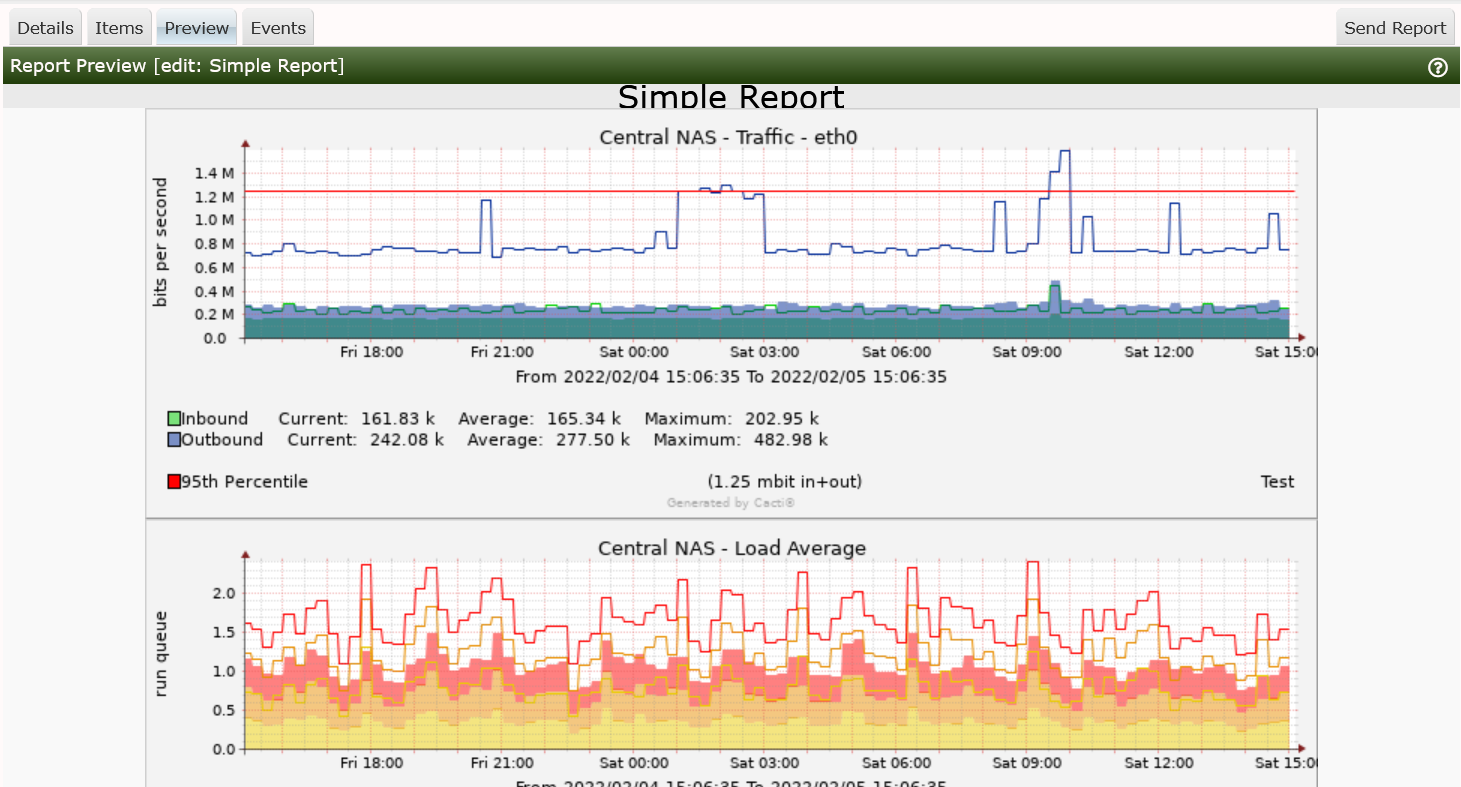Click the Report Preview header bar text
Viewport: 1461px width, 787px height.
pyautogui.click(x=177, y=66)
